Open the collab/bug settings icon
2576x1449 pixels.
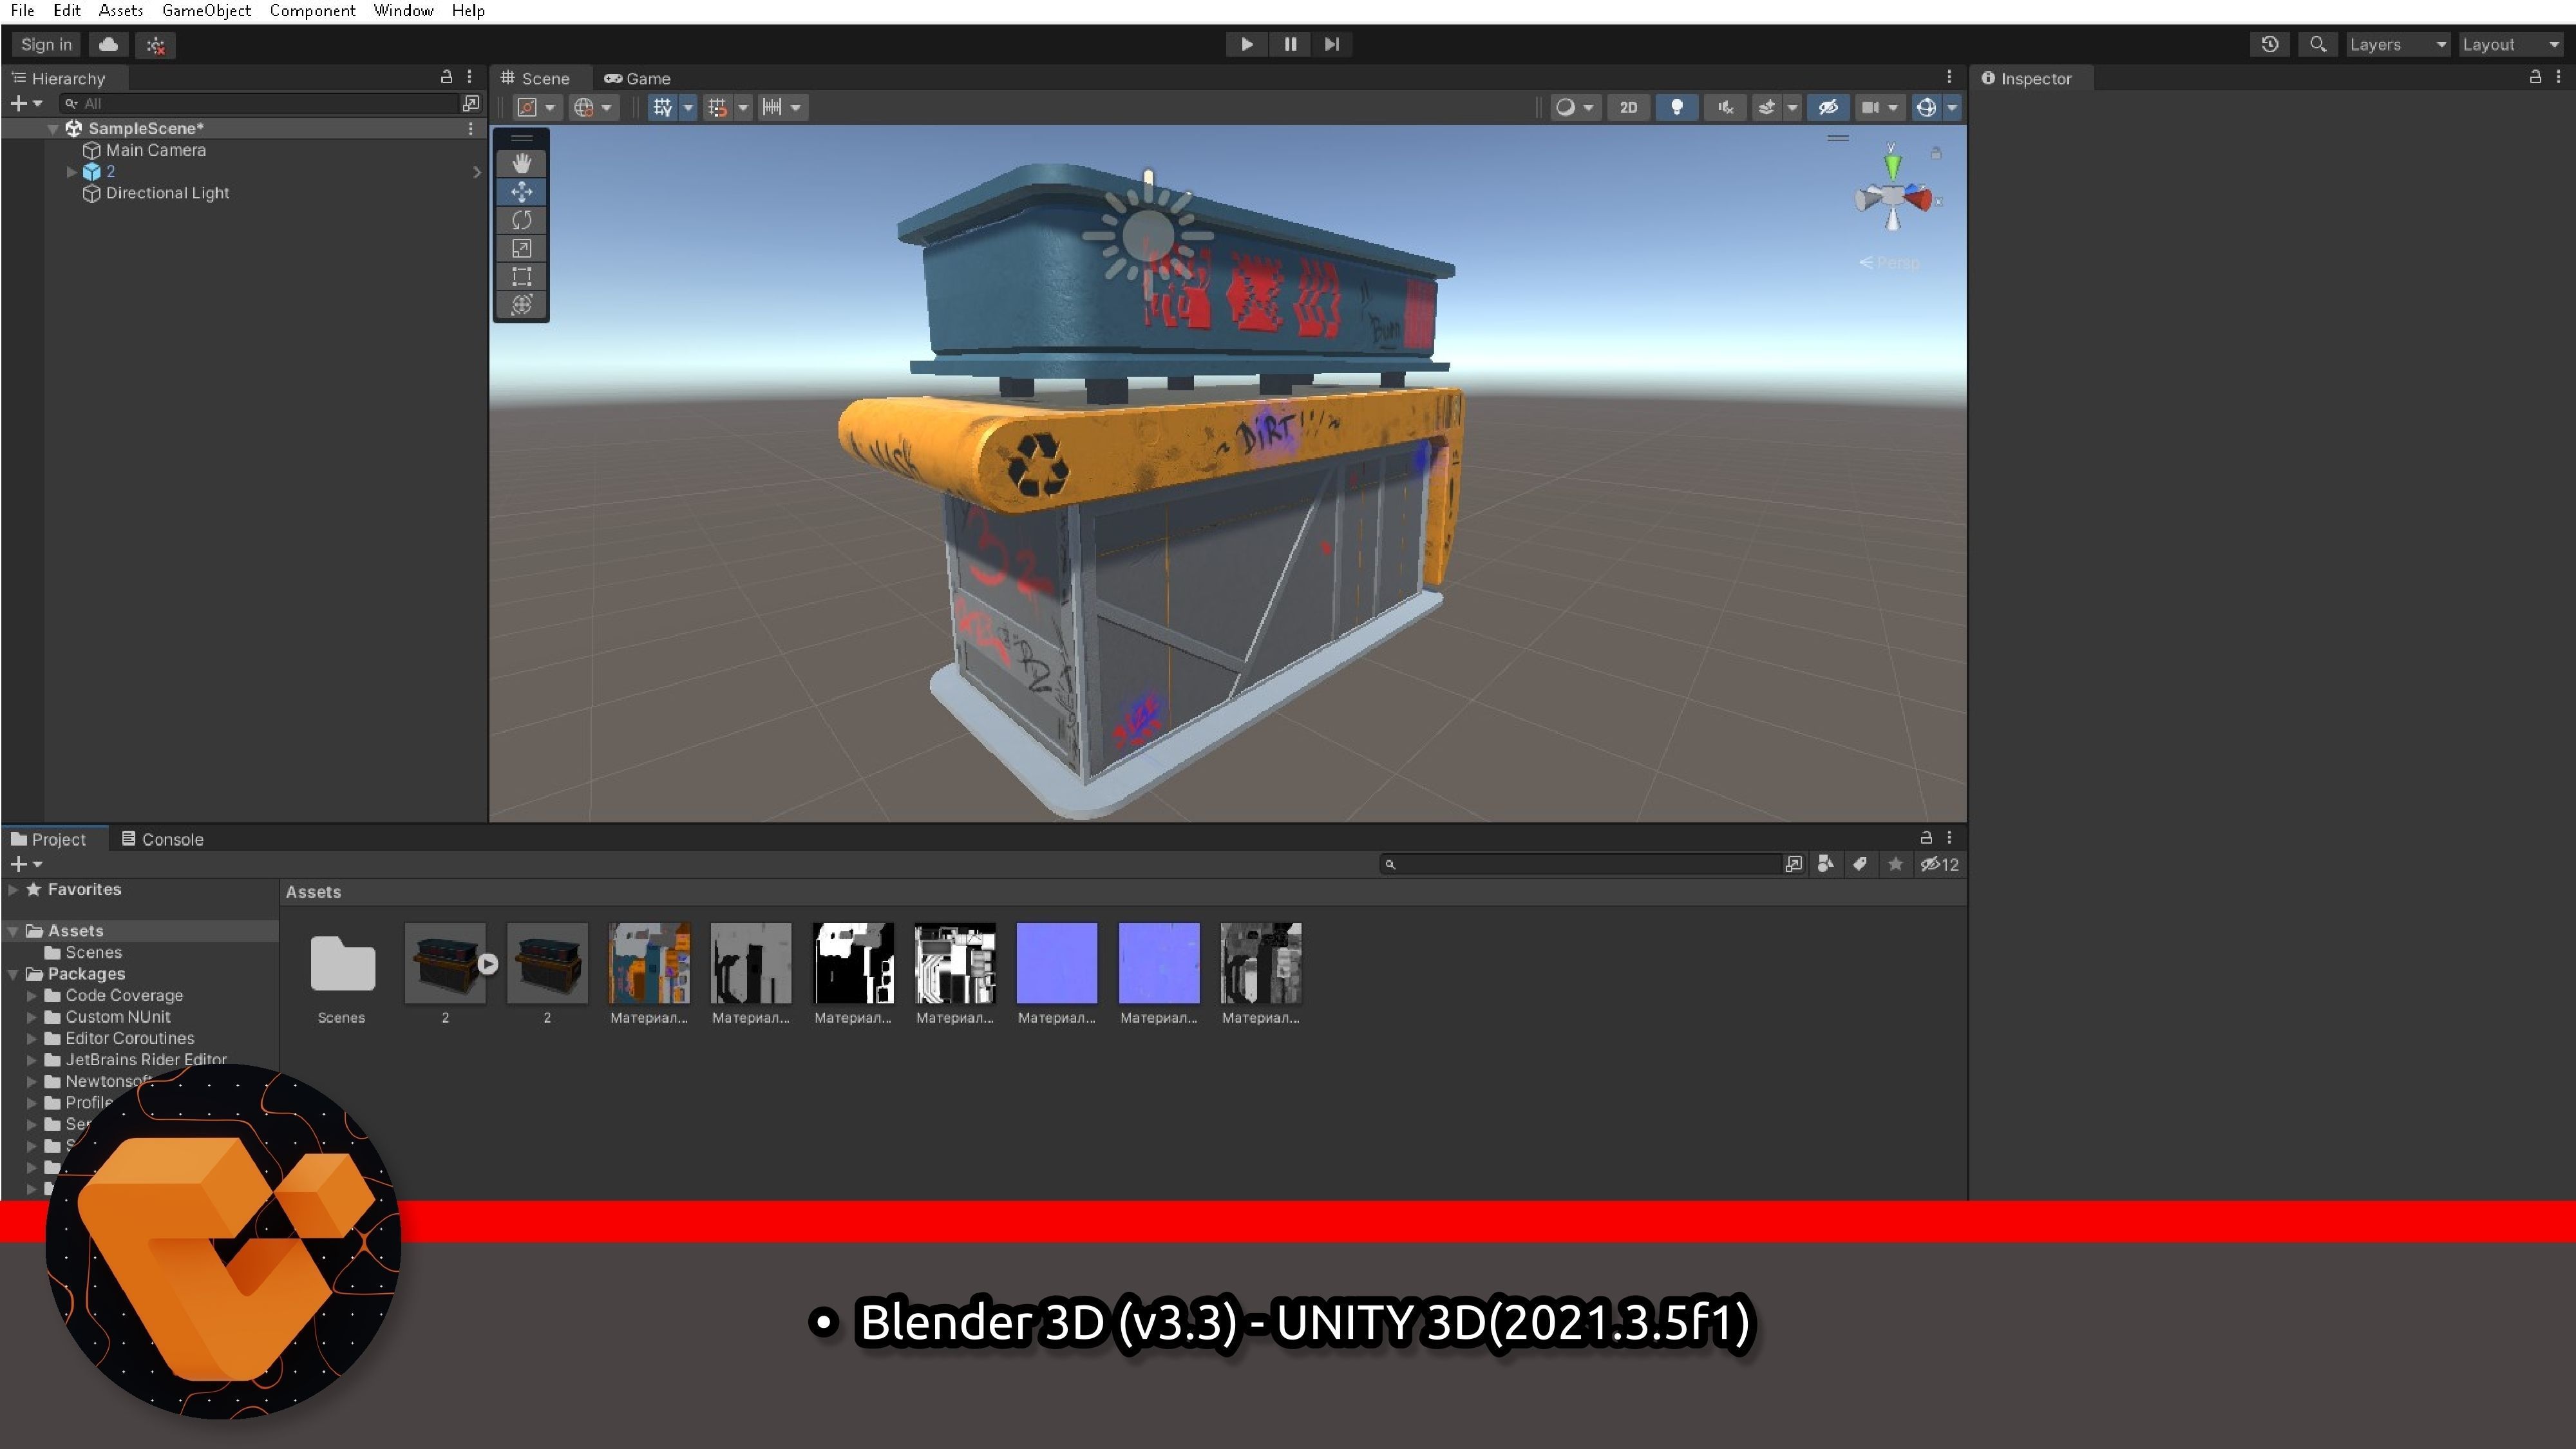(155, 44)
